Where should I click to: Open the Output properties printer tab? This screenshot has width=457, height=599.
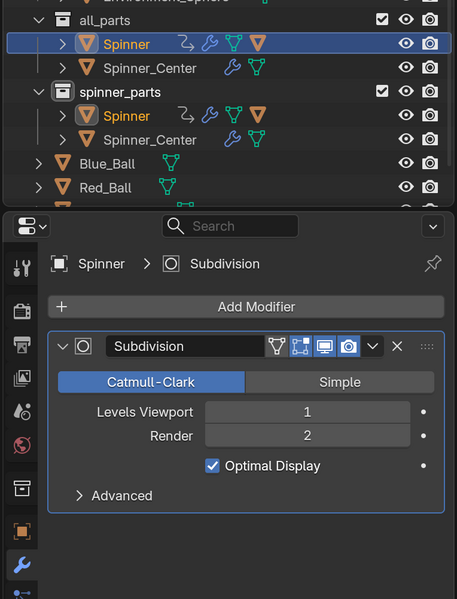22,345
